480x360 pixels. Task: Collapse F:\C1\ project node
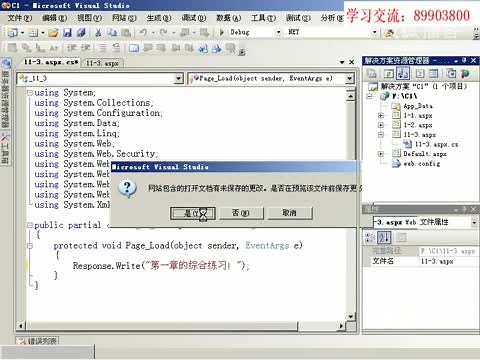click(370, 96)
